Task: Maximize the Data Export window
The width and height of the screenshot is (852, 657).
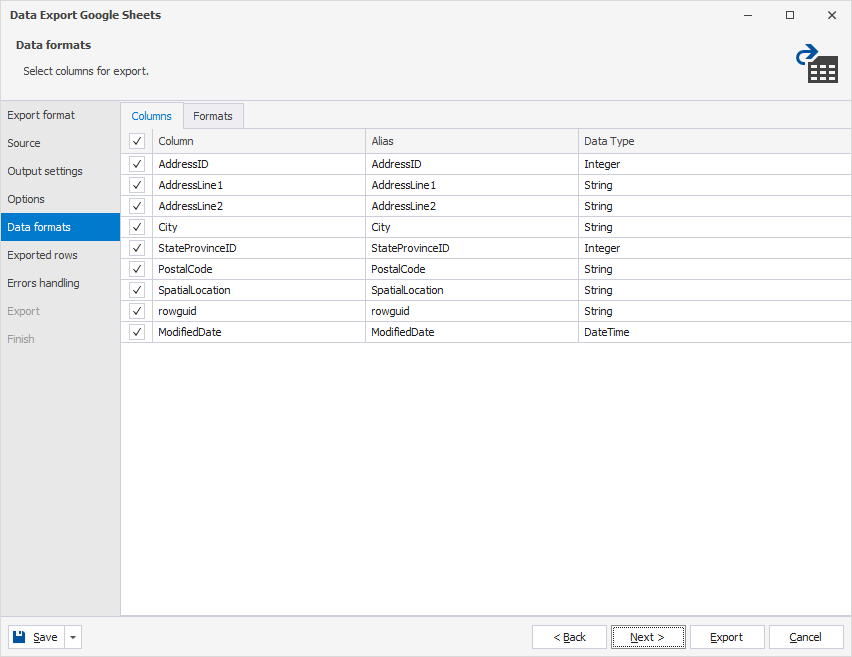Action: click(790, 15)
